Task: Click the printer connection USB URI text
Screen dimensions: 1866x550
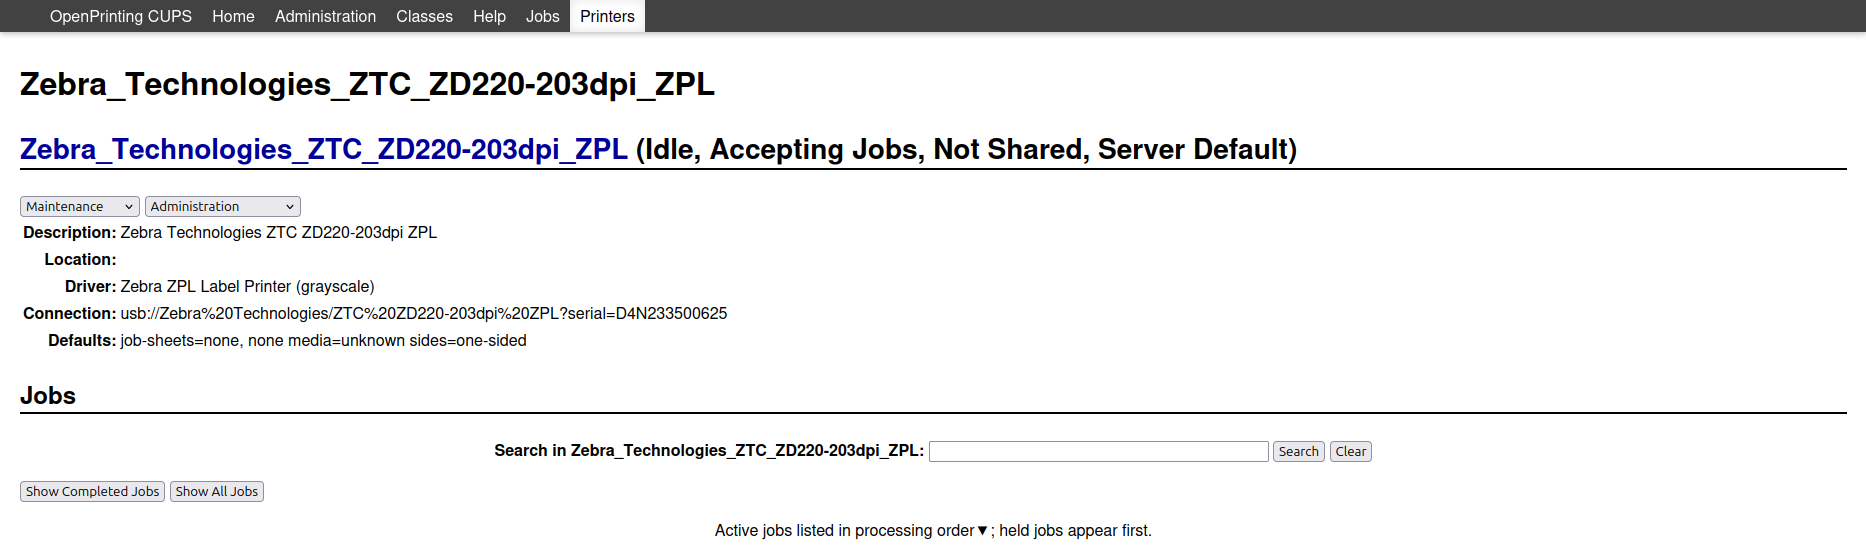Action: pyautogui.click(x=423, y=314)
